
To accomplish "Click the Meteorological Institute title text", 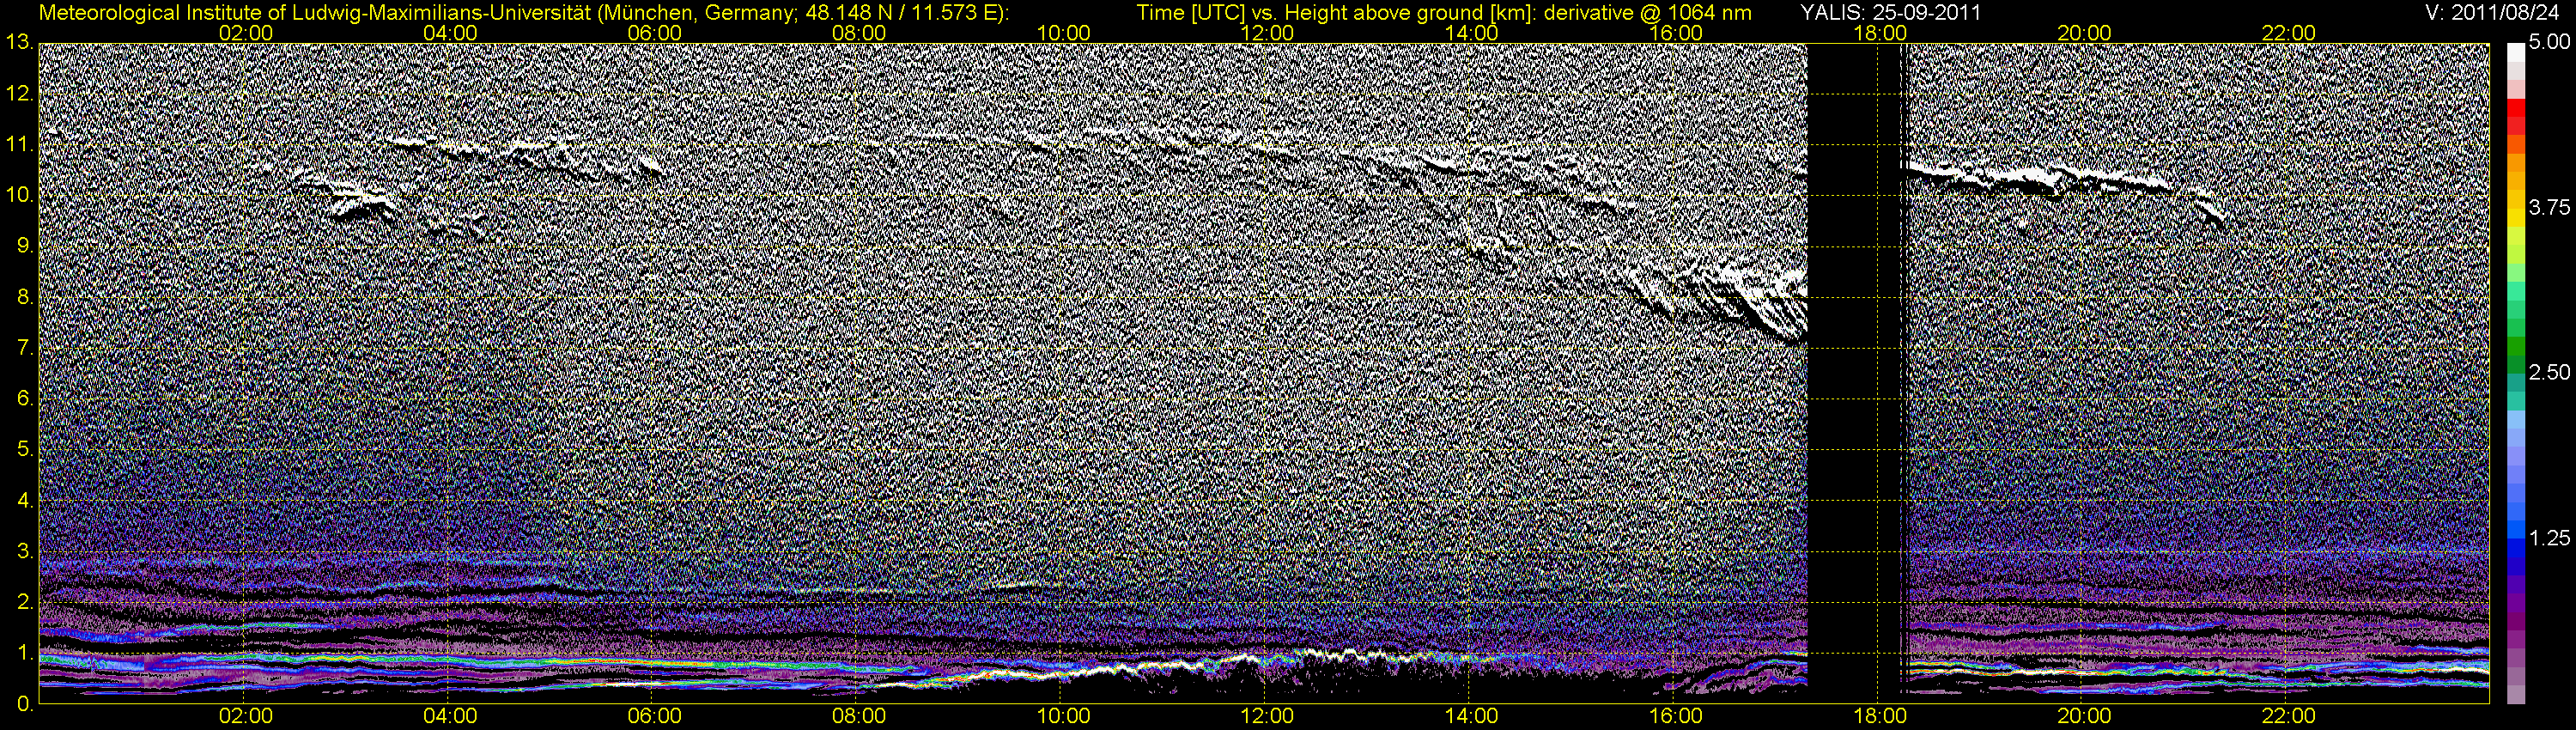I will (524, 13).
